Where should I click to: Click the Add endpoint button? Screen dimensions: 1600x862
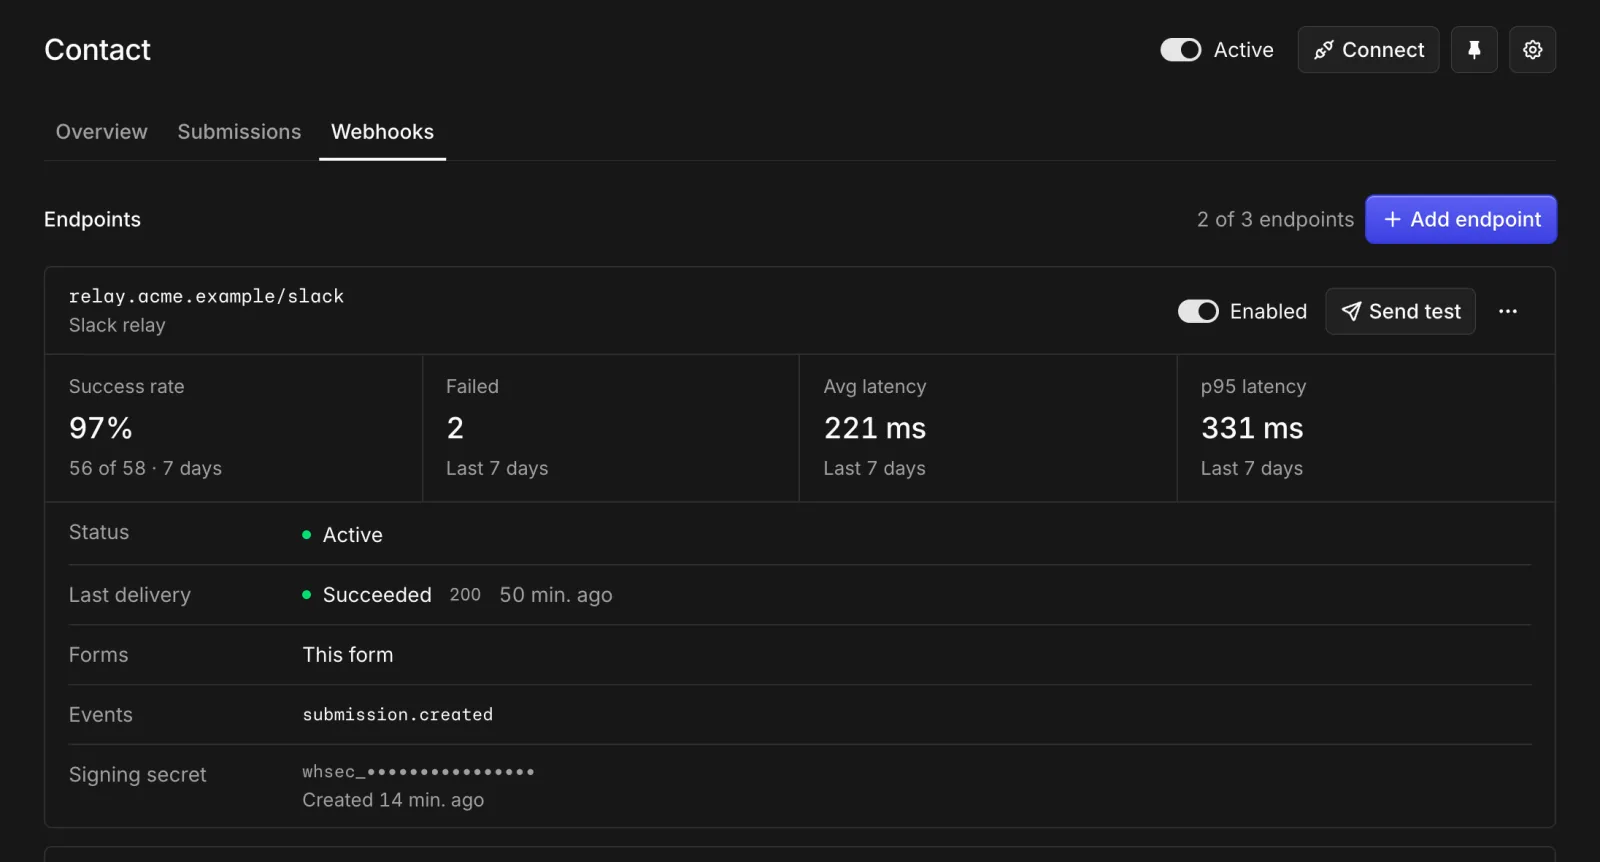(x=1461, y=220)
